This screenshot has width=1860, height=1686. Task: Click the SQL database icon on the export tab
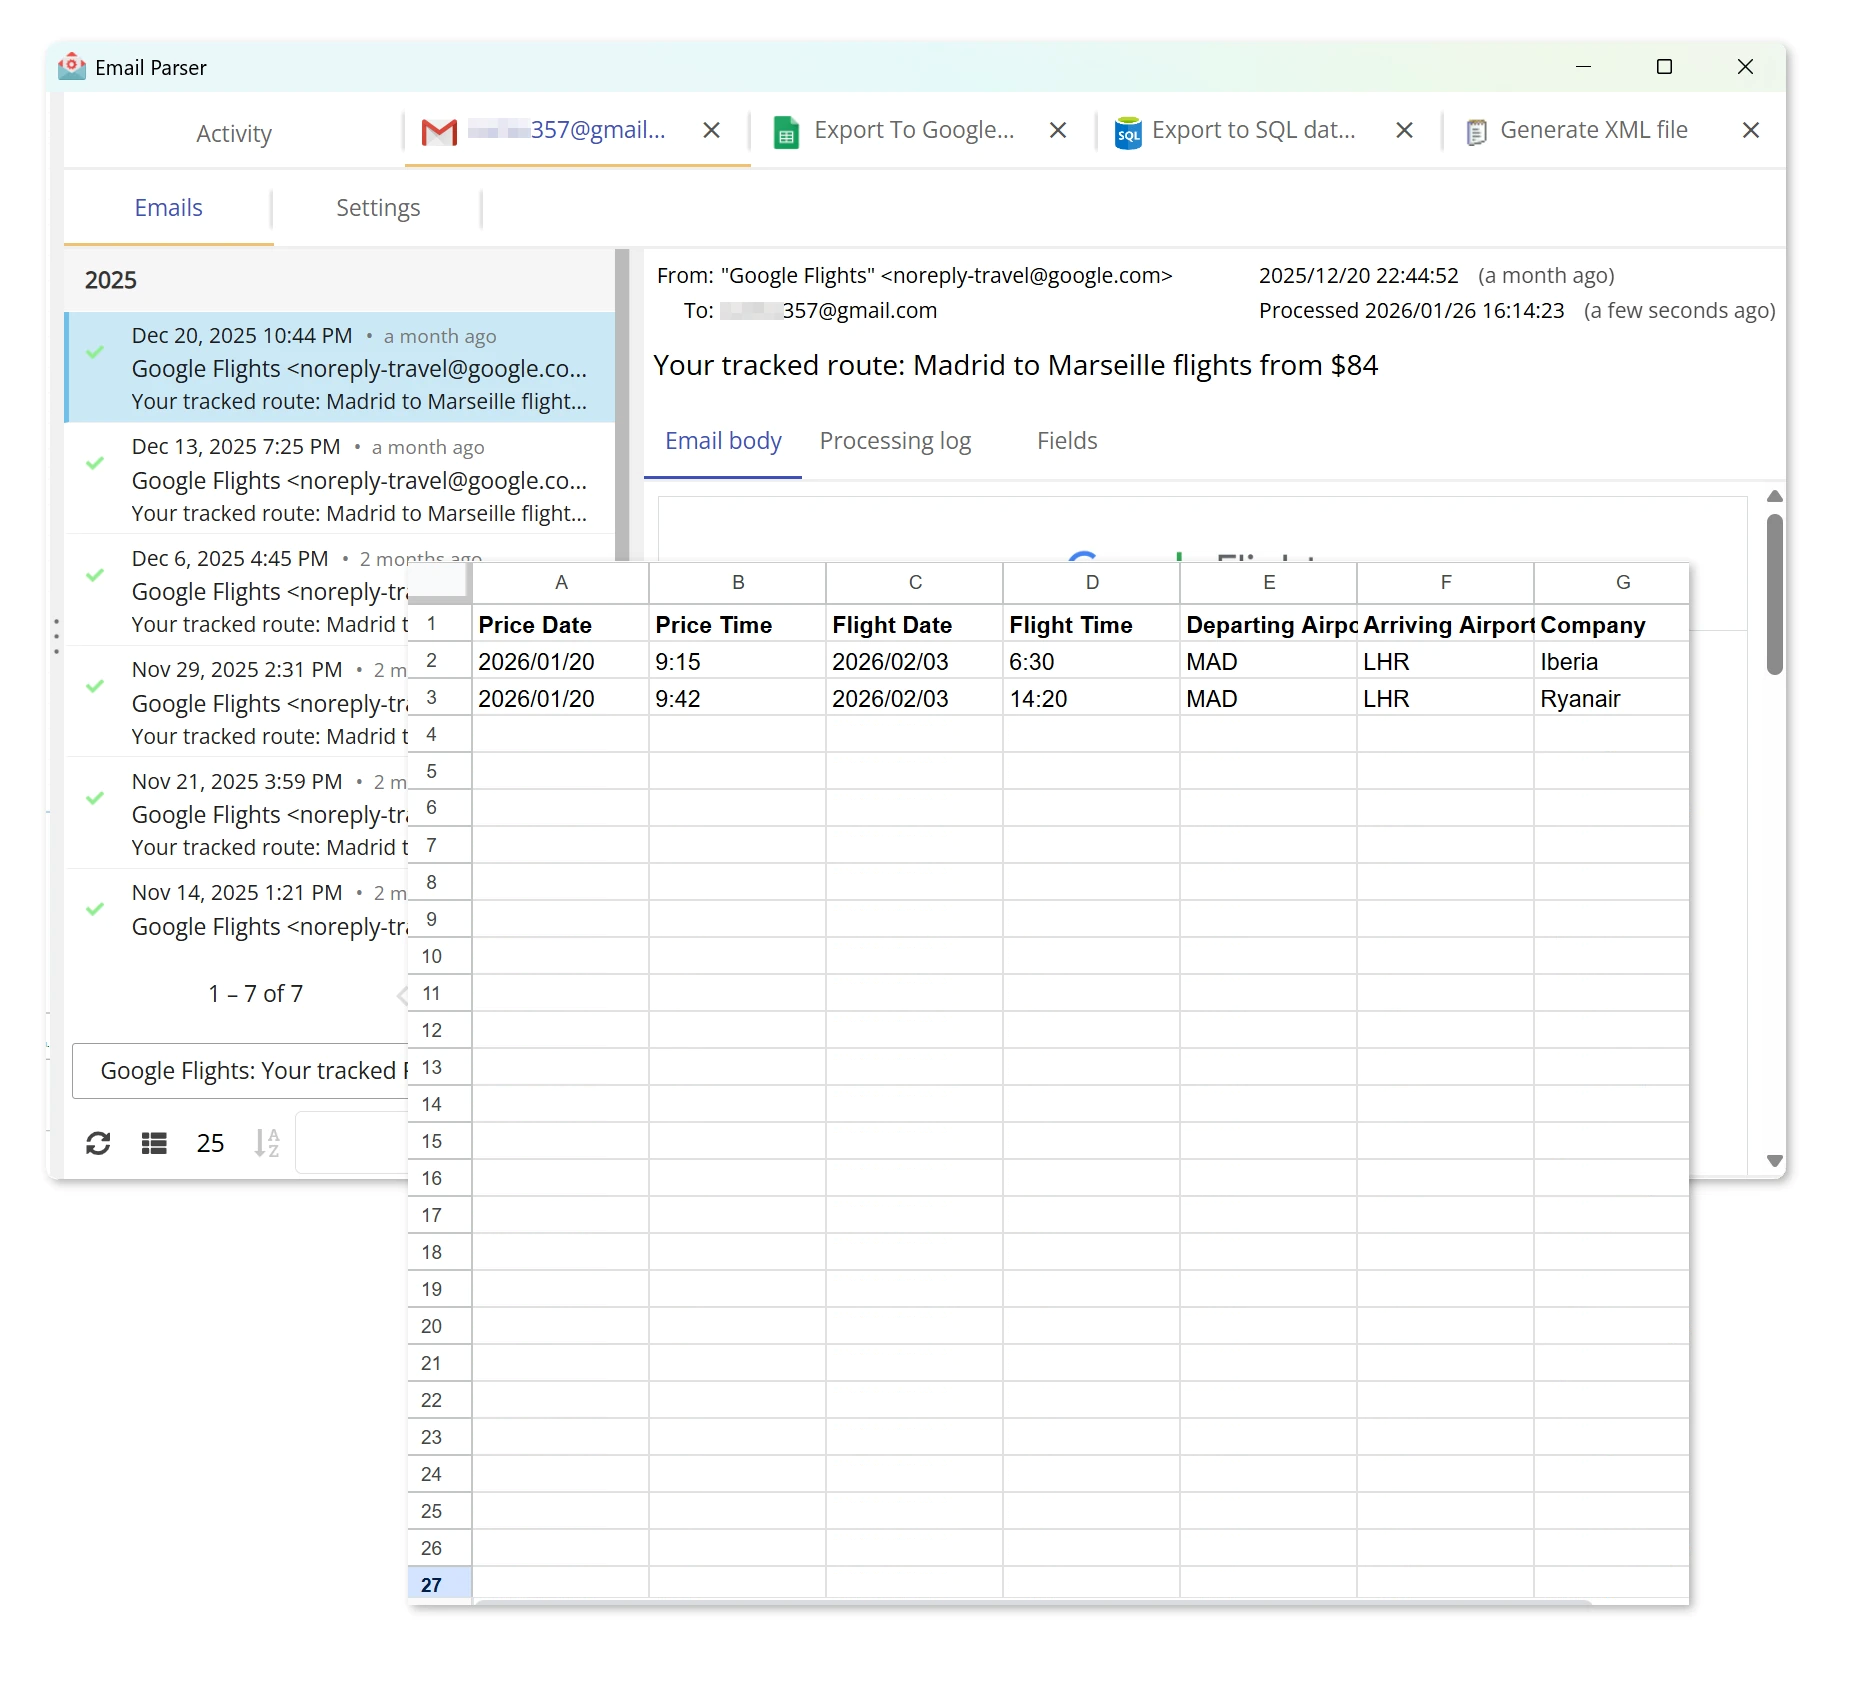click(x=1128, y=131)
